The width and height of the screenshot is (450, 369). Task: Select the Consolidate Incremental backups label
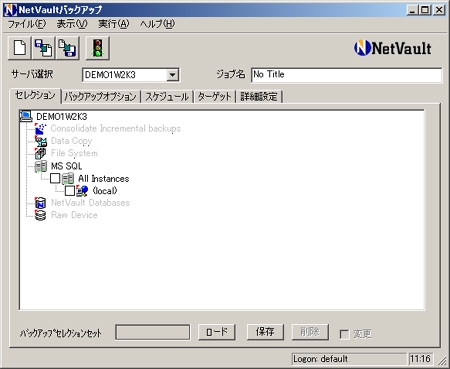pos(116,129)
